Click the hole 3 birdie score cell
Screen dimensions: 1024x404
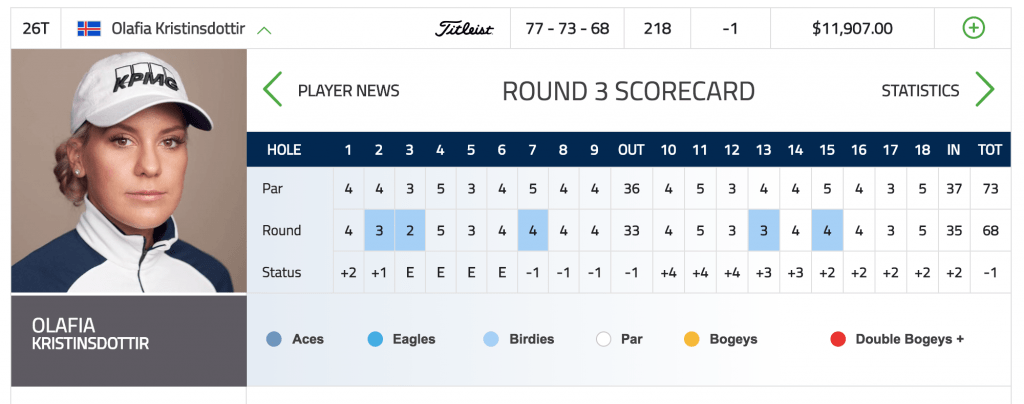tap(409, 230)
